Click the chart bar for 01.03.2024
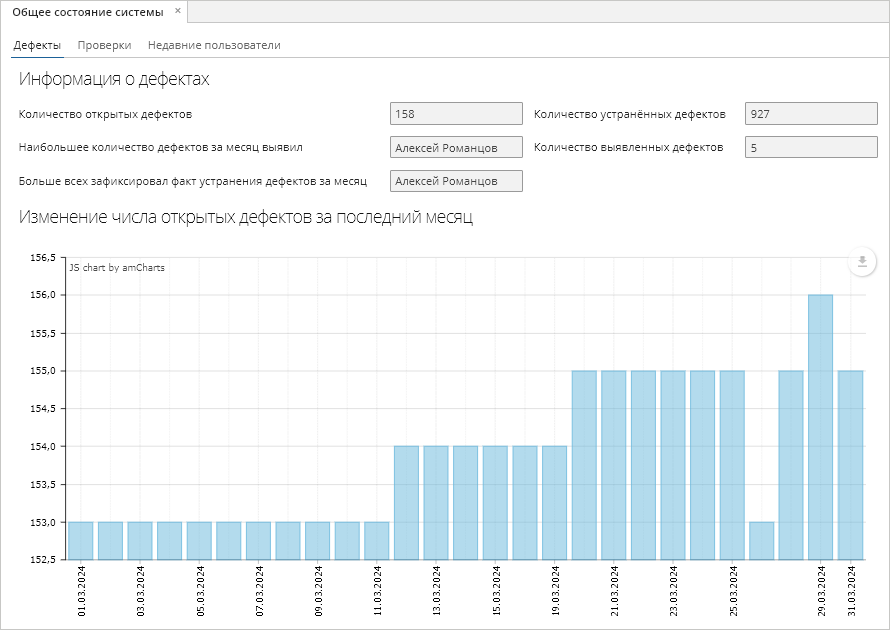The height and width of the screenshot is (630, 890). (81, 541)
